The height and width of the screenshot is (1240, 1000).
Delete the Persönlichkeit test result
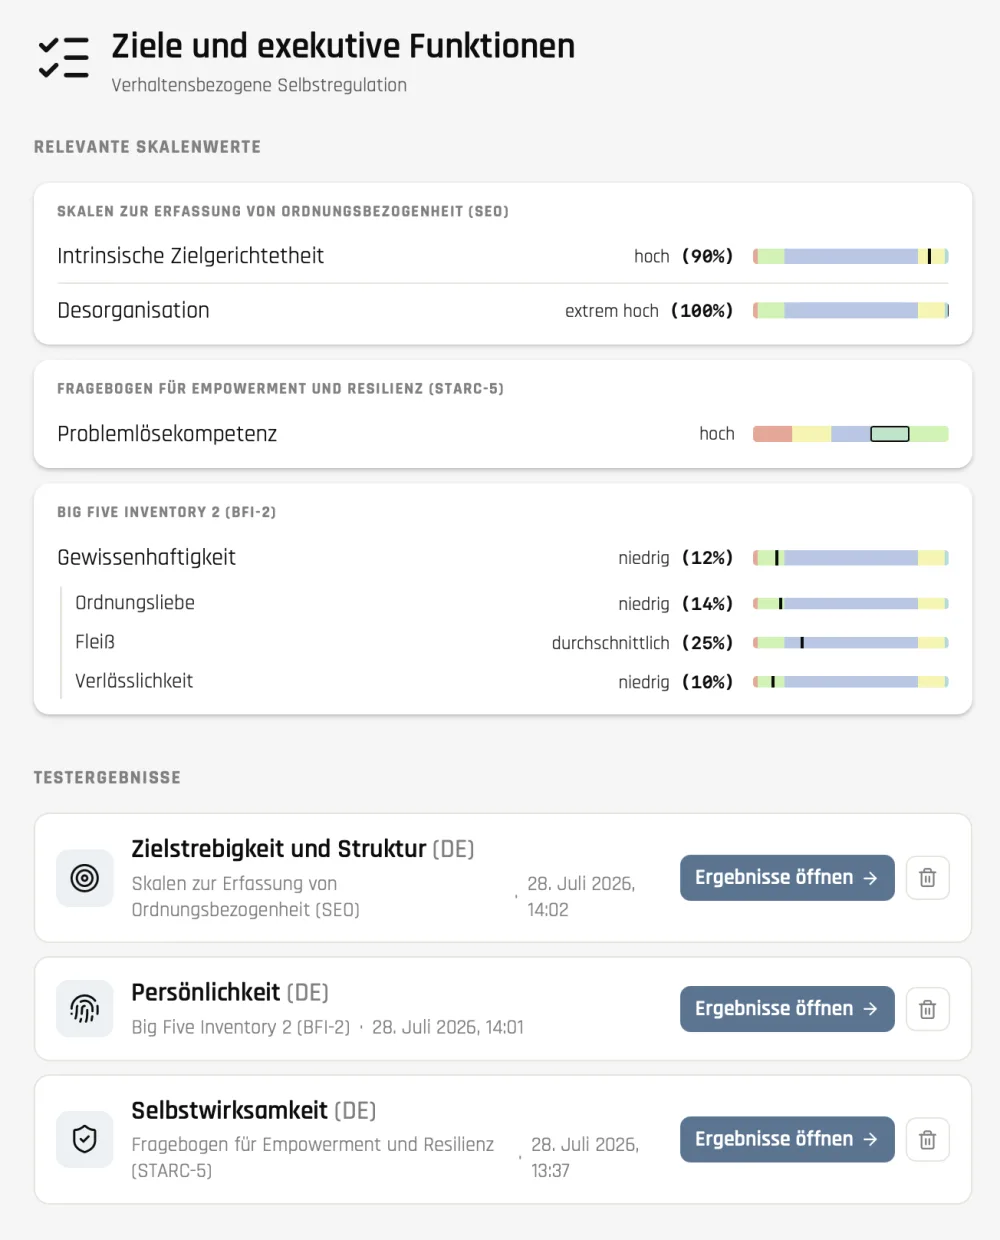928,1009
